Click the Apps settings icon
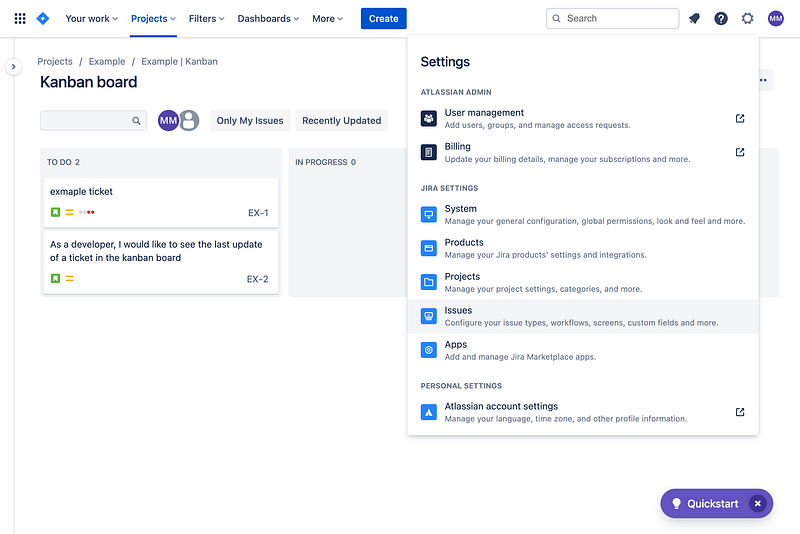800x534 pixels. (429, 350)
